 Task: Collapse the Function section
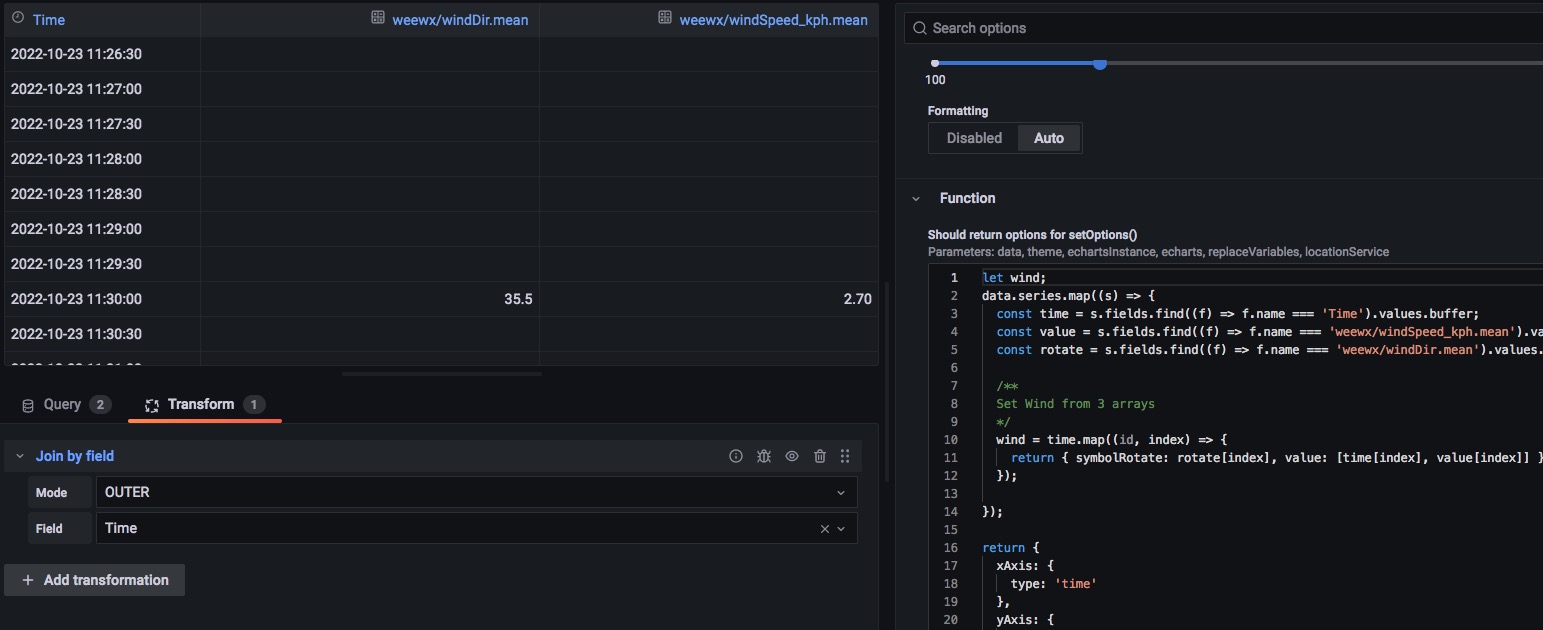point(916,198)
